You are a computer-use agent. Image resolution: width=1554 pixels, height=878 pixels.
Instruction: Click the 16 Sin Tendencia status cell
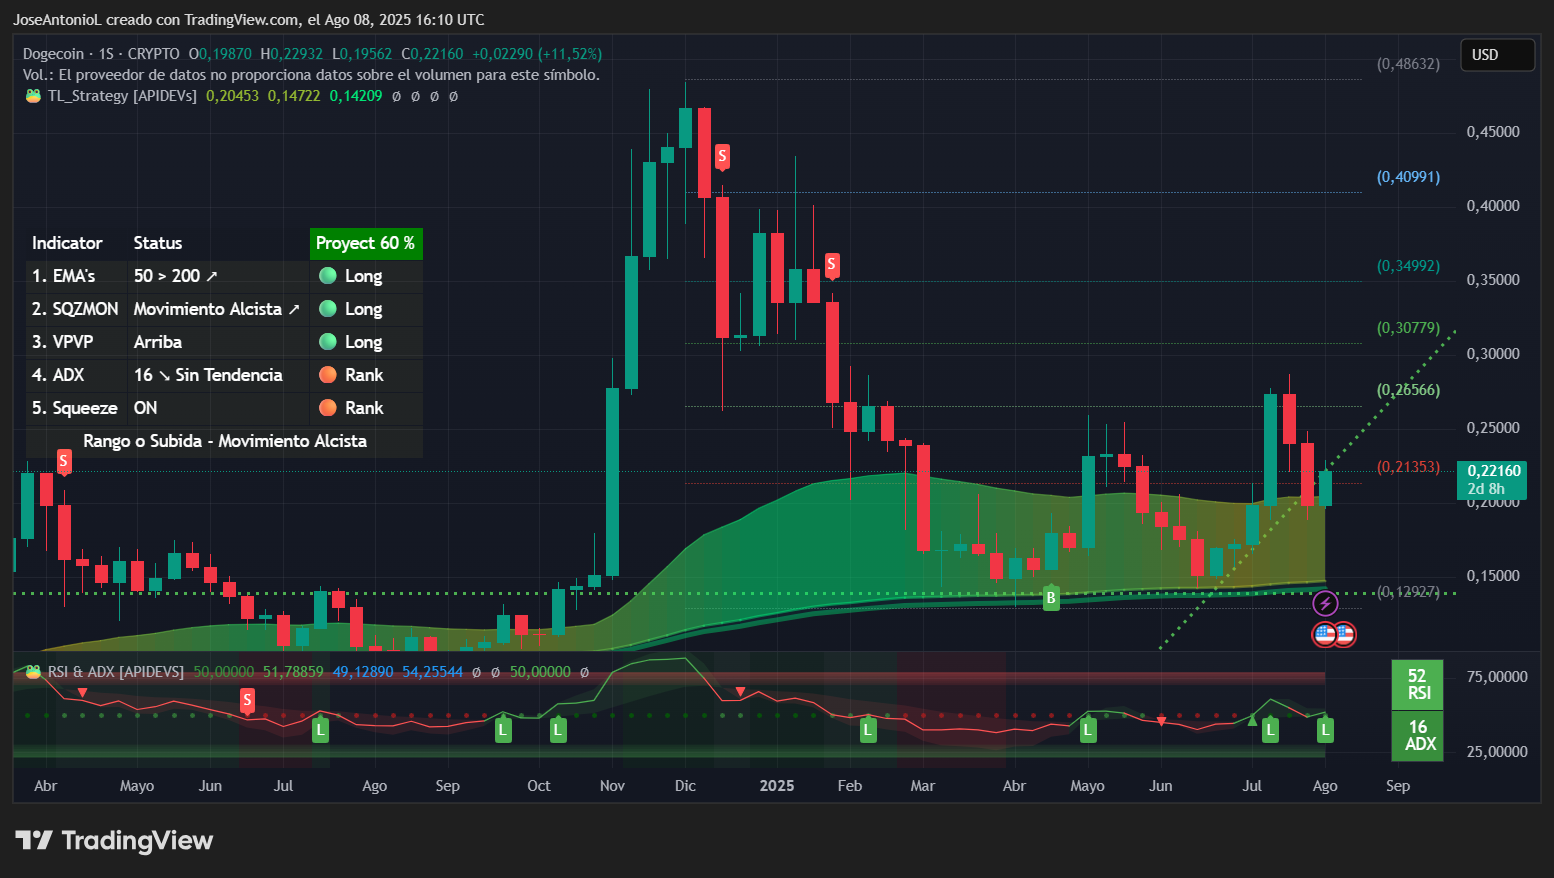[208, 375]
